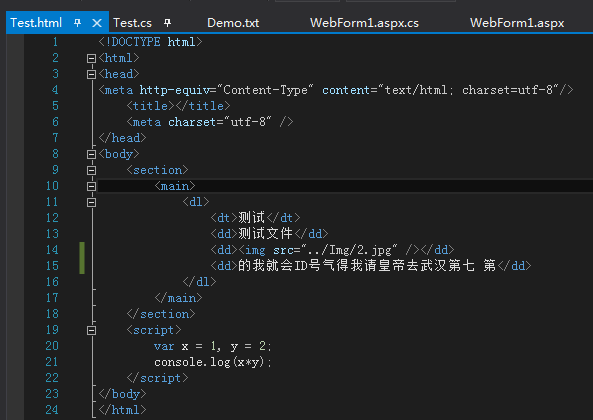Collapse the main block on line 10

(91, 186)
